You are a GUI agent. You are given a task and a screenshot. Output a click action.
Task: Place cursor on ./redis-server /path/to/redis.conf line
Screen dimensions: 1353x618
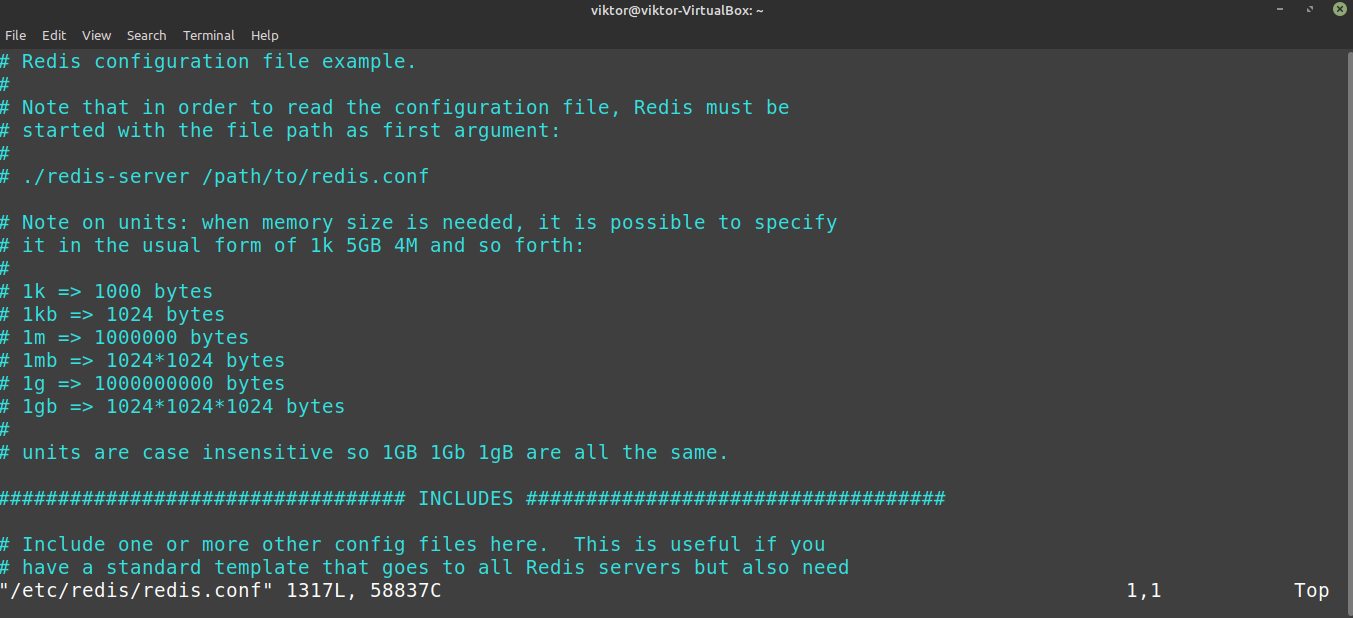pos(215,177)
